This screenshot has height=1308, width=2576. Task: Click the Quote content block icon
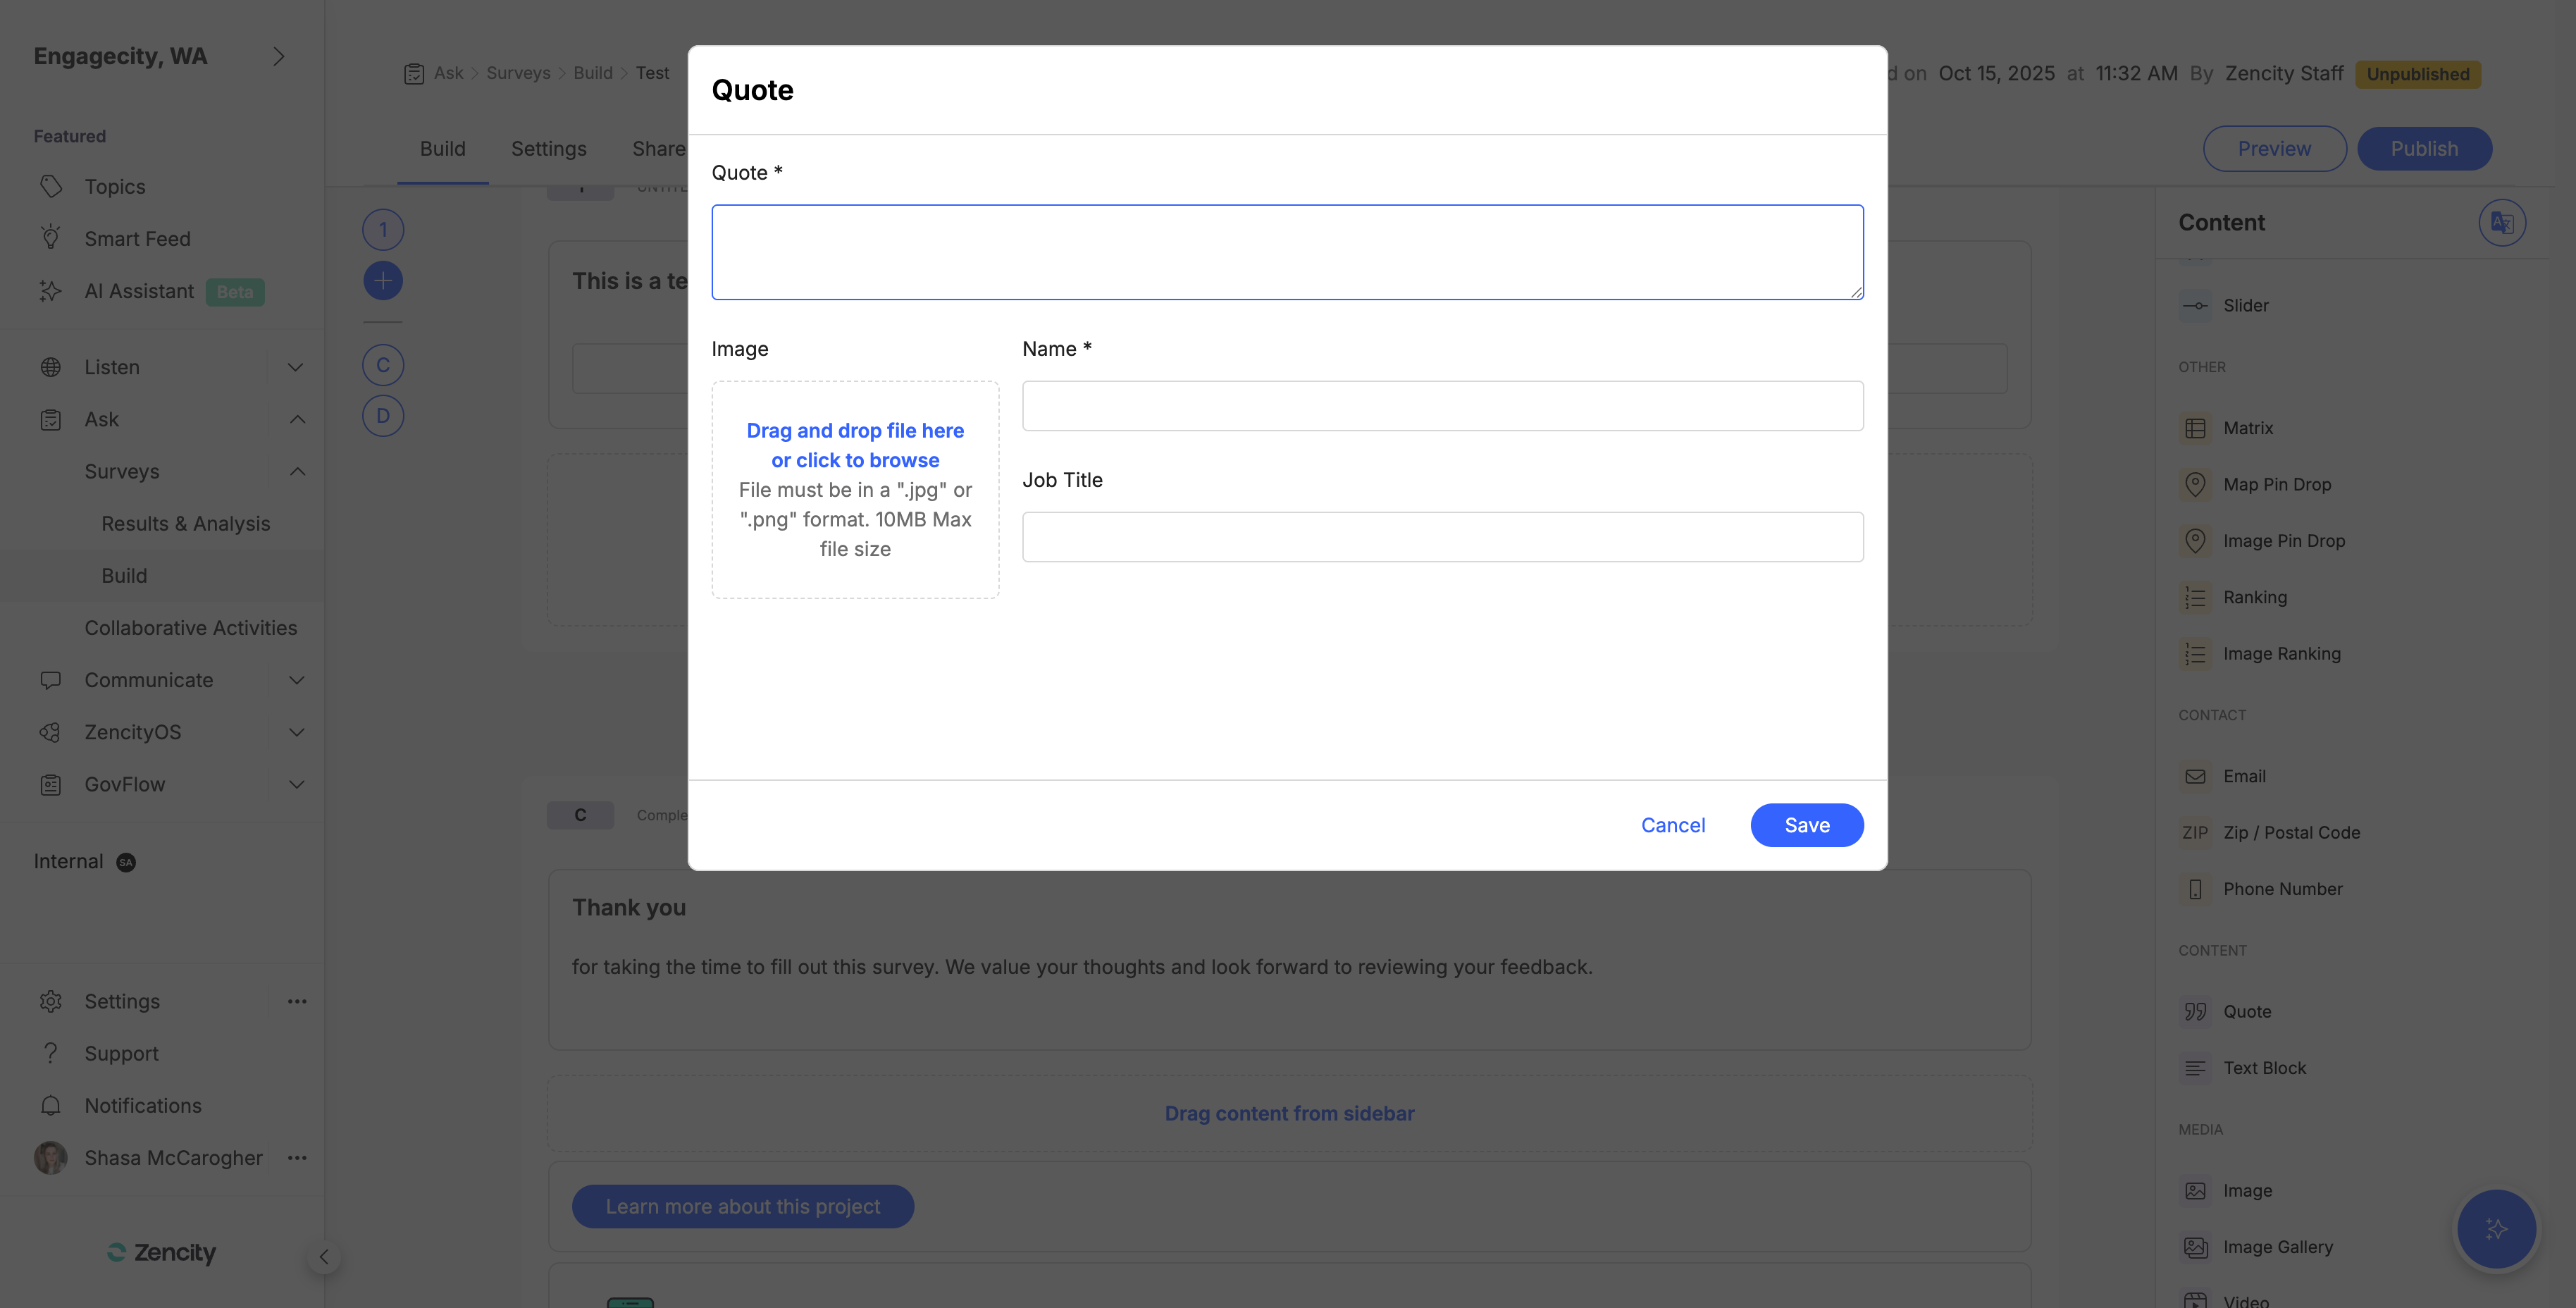[x=2195, y=1012]
